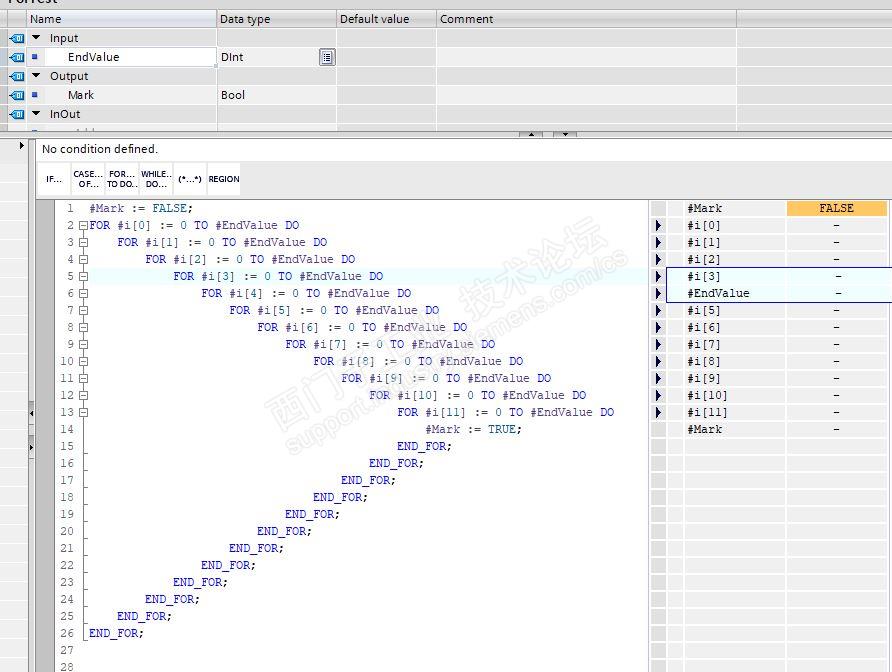Collapse the FOR loop on line 5
The height and width of the screenshot is (672, 892).
(x=84, y=277)
